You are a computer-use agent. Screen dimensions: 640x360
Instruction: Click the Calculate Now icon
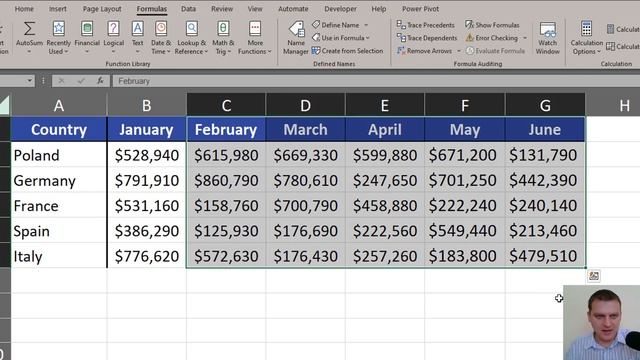tap(610, 29)
